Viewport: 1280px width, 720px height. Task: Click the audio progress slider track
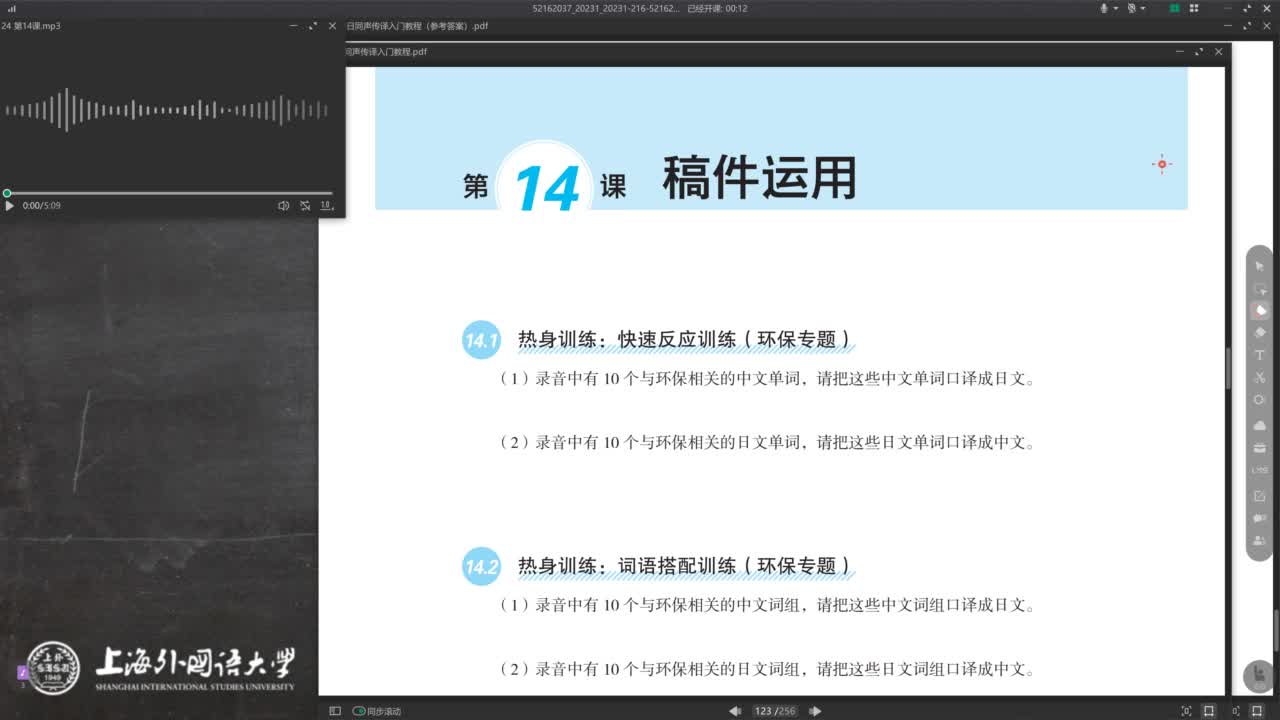pos(170,193)
